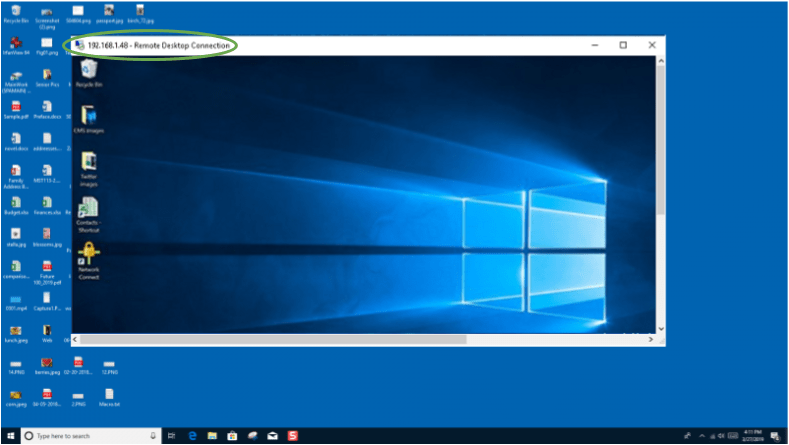Open the 2.PNG file on the desktop
The width and height of the screenshot is (789, 445).
[78, 399]
